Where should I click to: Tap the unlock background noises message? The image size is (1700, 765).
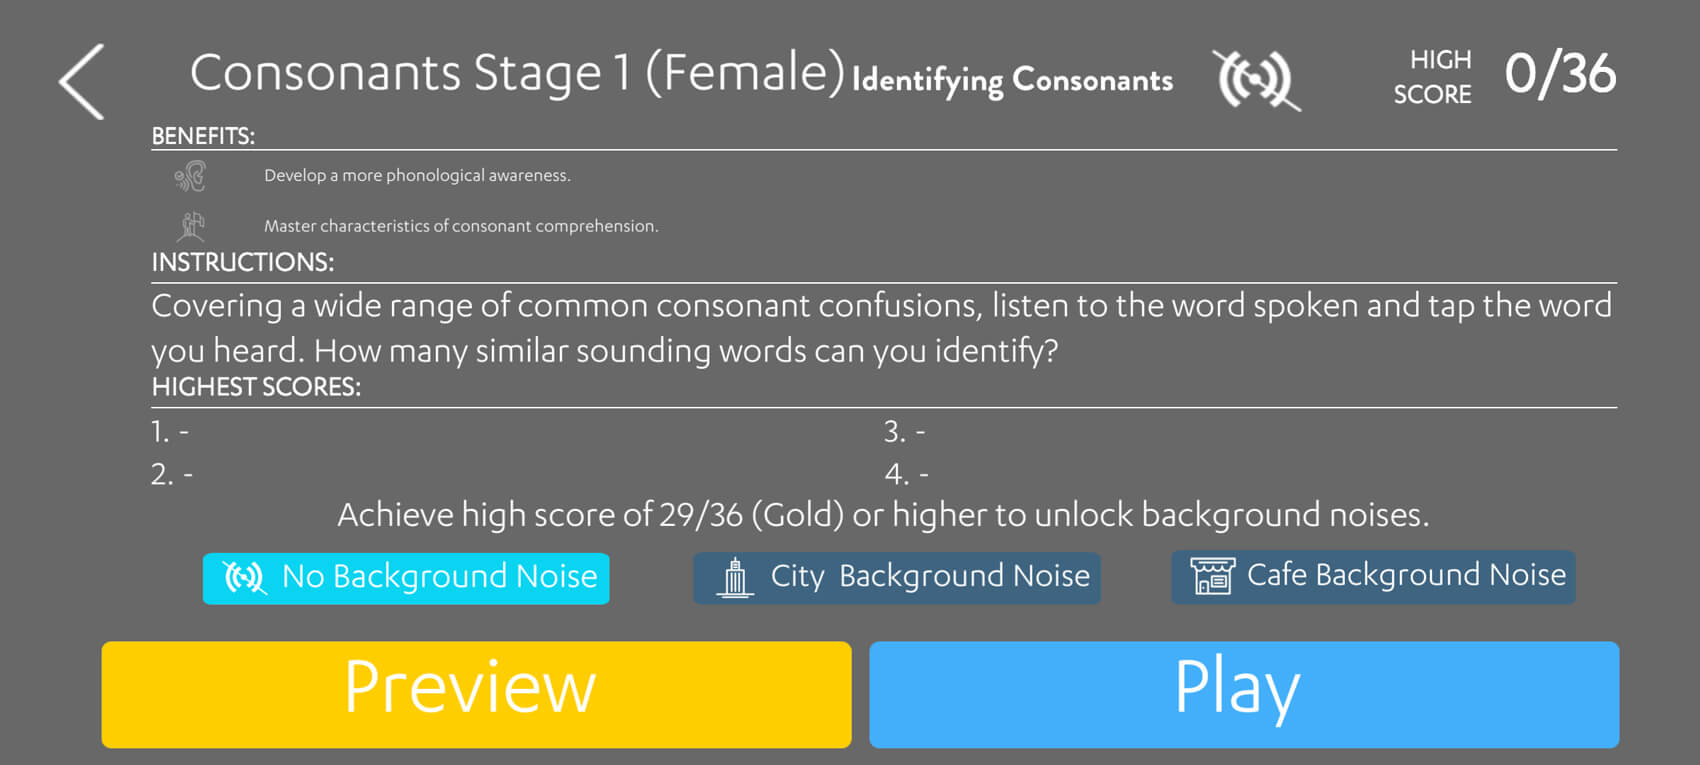coord(883,515)
